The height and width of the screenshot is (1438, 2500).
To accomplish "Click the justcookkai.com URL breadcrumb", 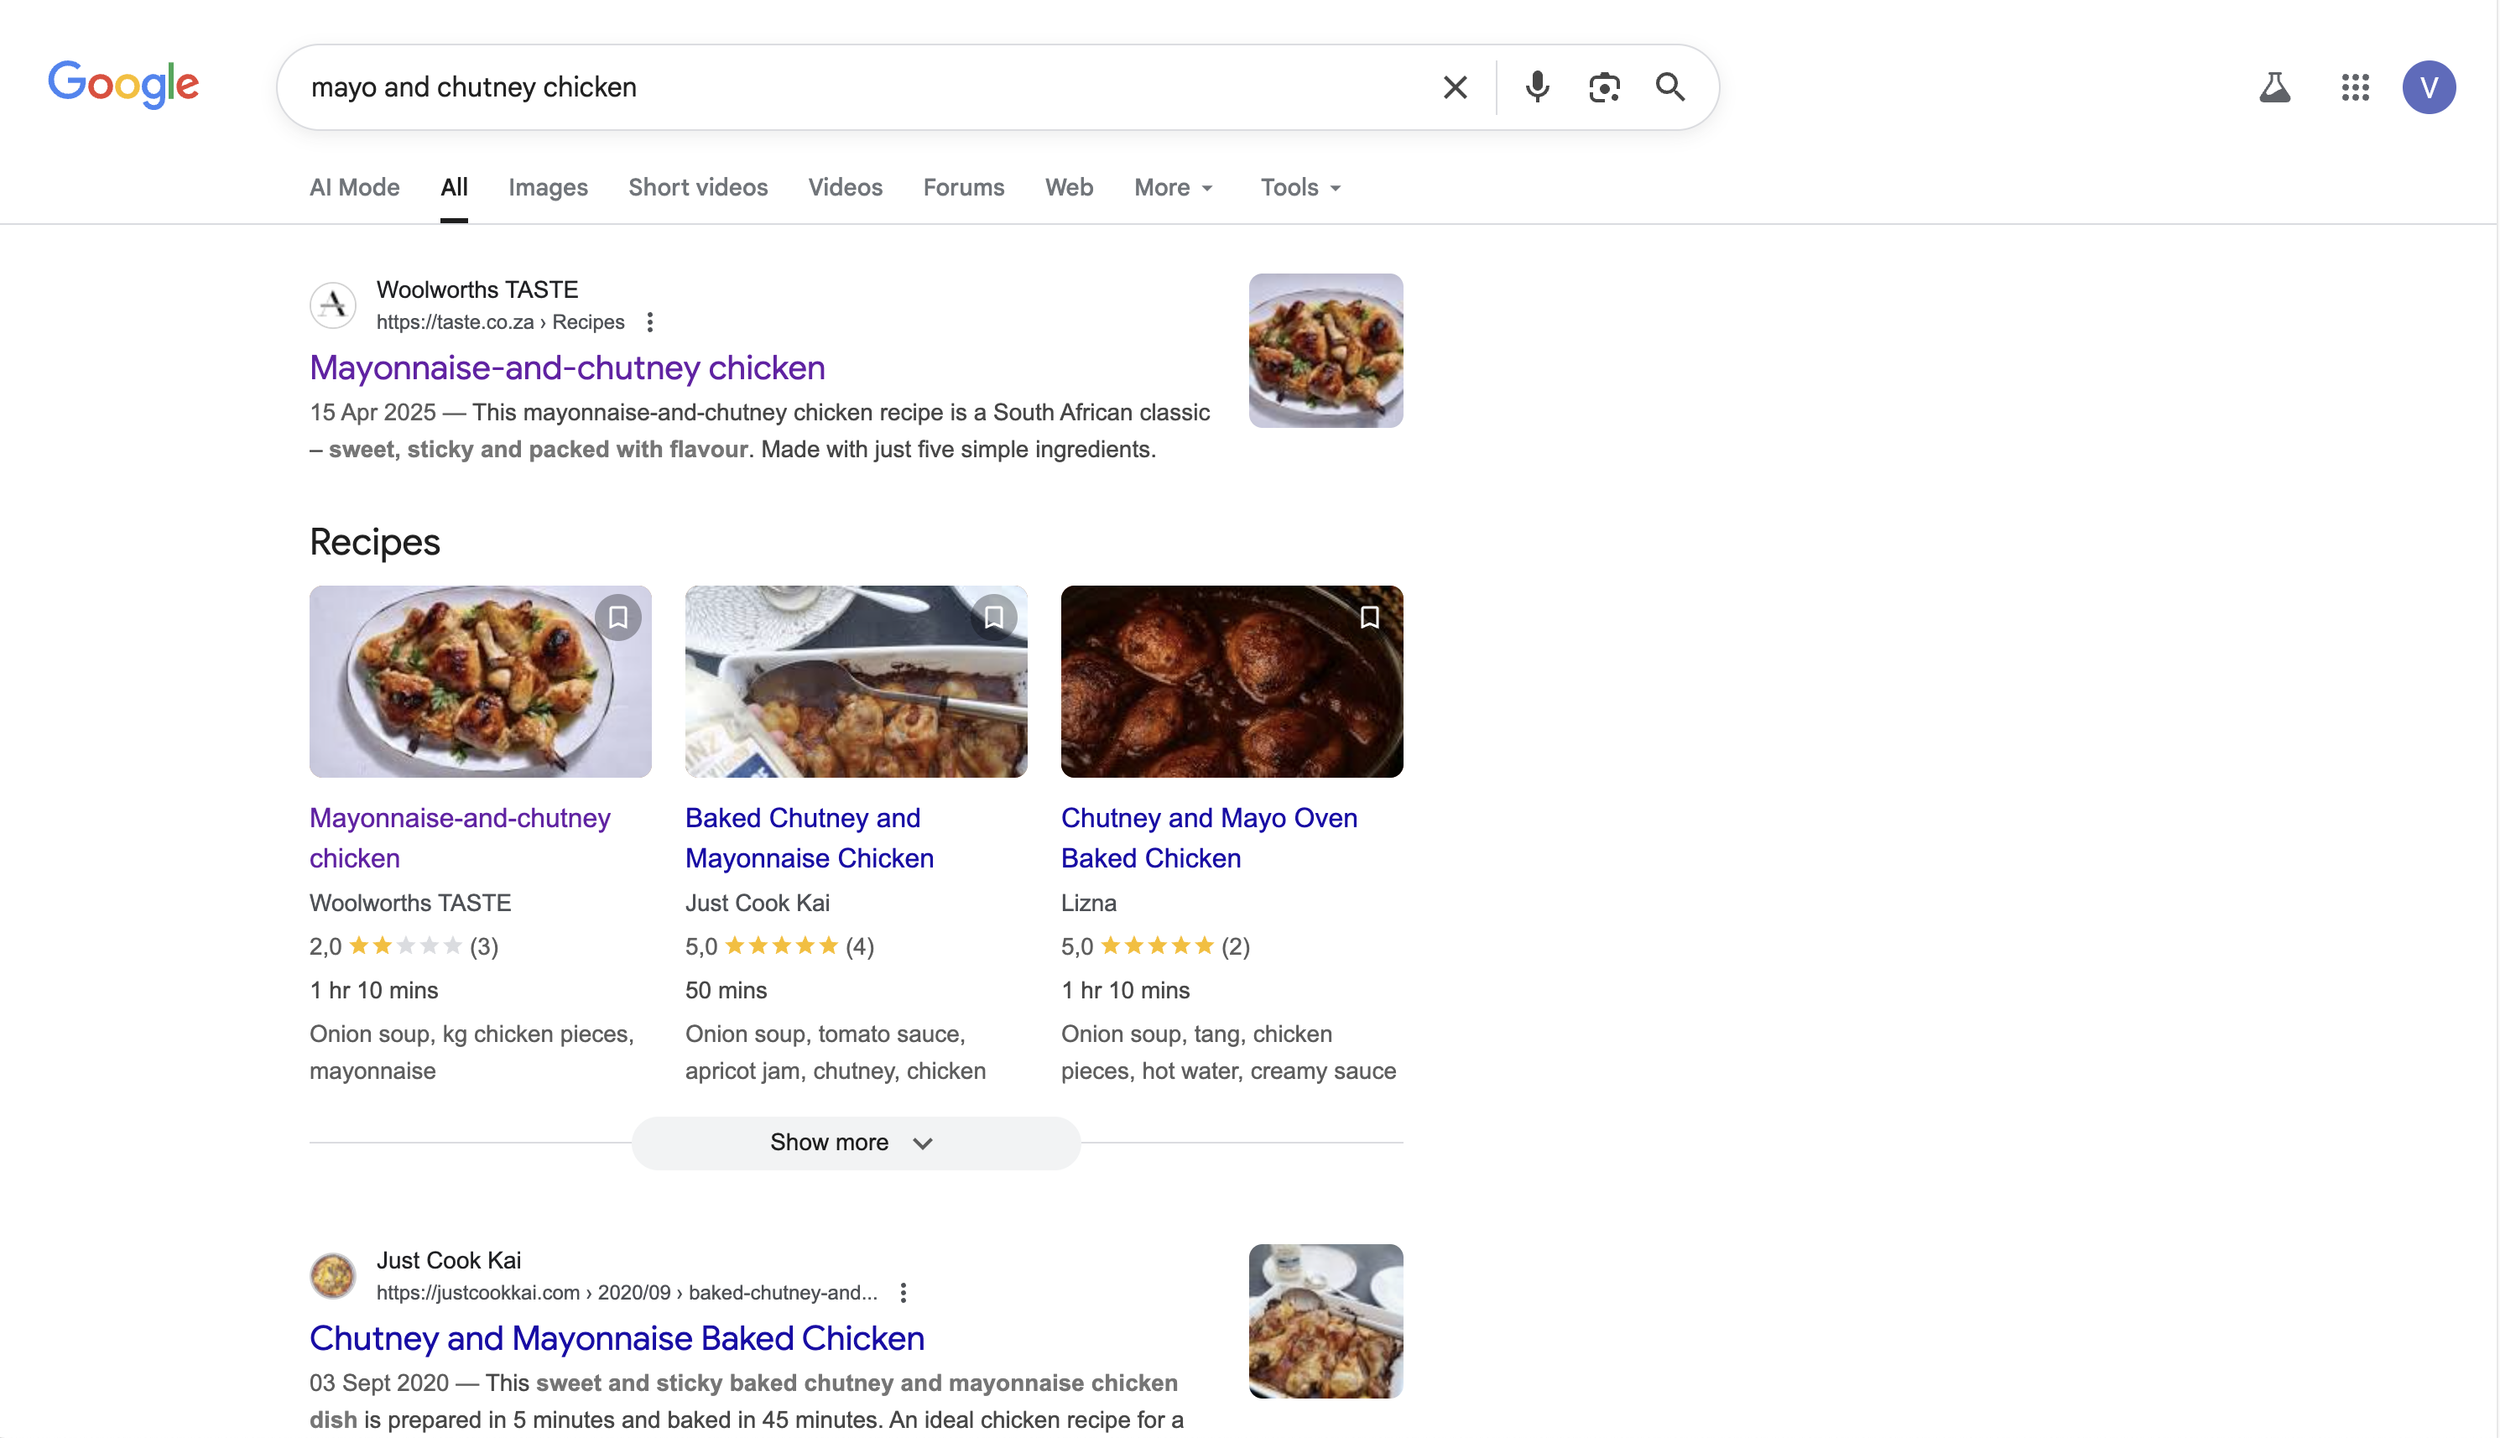I will 627,1292.
